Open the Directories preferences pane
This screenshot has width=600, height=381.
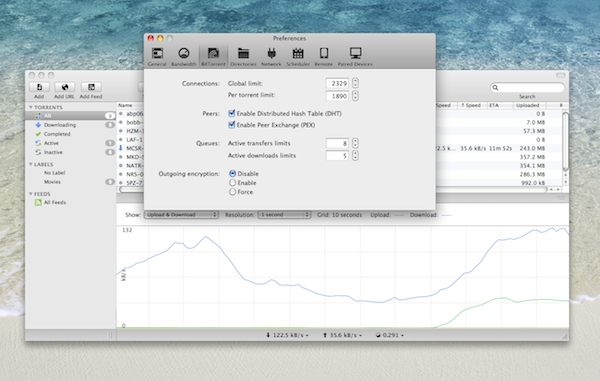[243, 56]
